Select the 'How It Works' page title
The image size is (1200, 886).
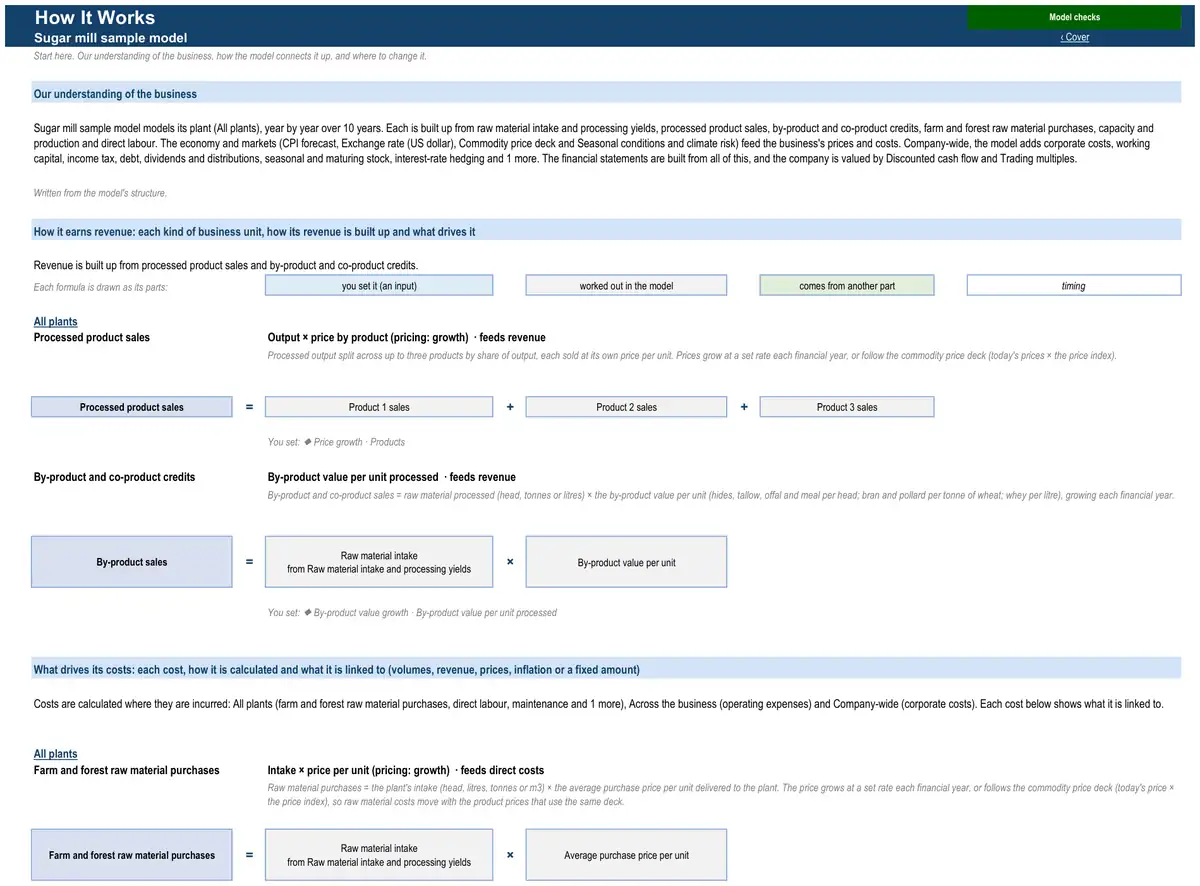pyautogui.click(x=95, y=17)
